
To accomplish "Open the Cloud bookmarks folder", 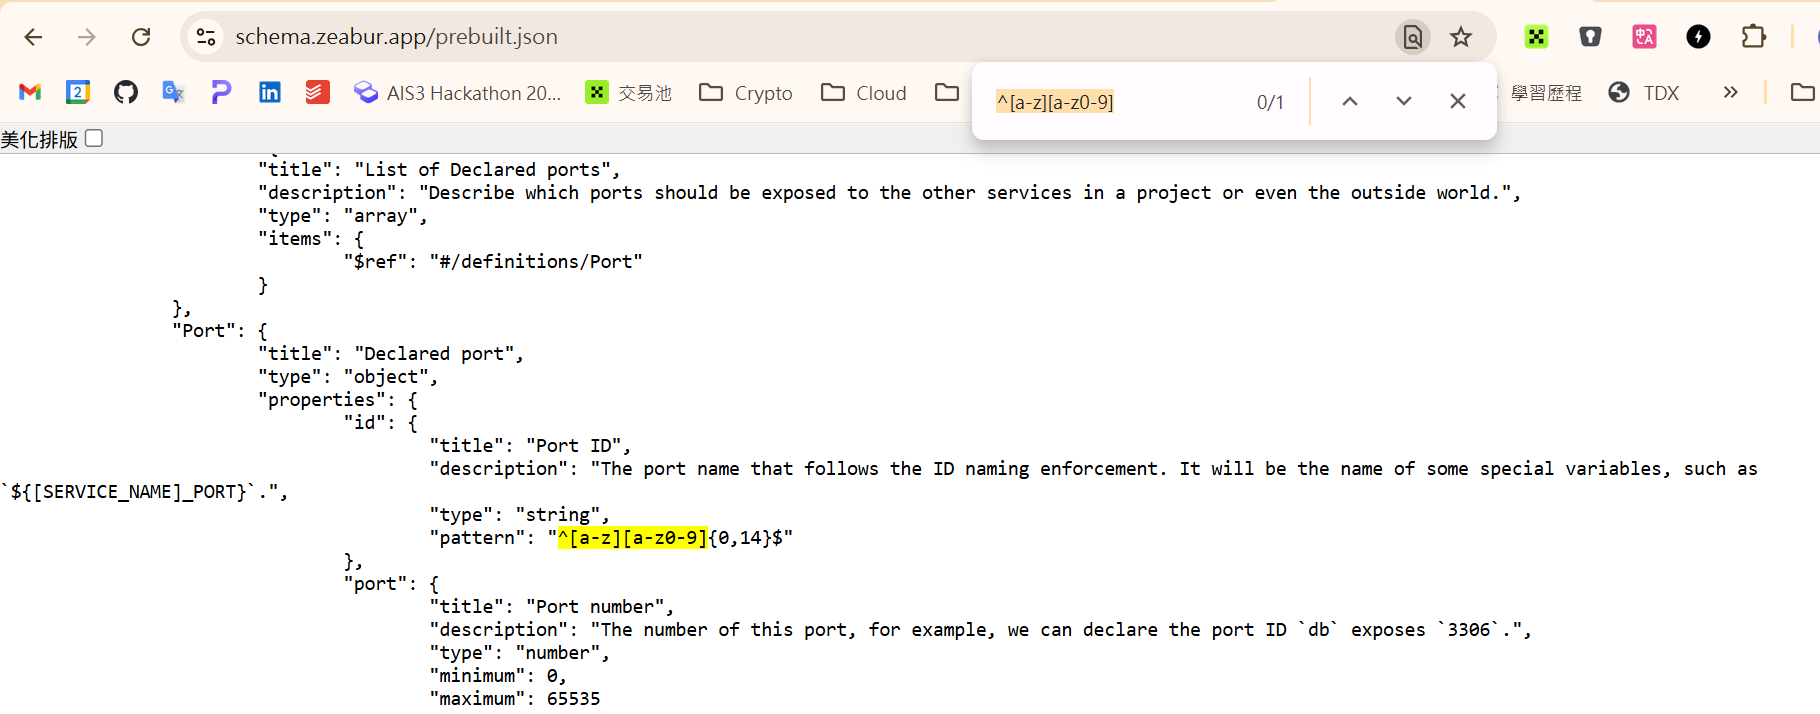I will 863,93.
